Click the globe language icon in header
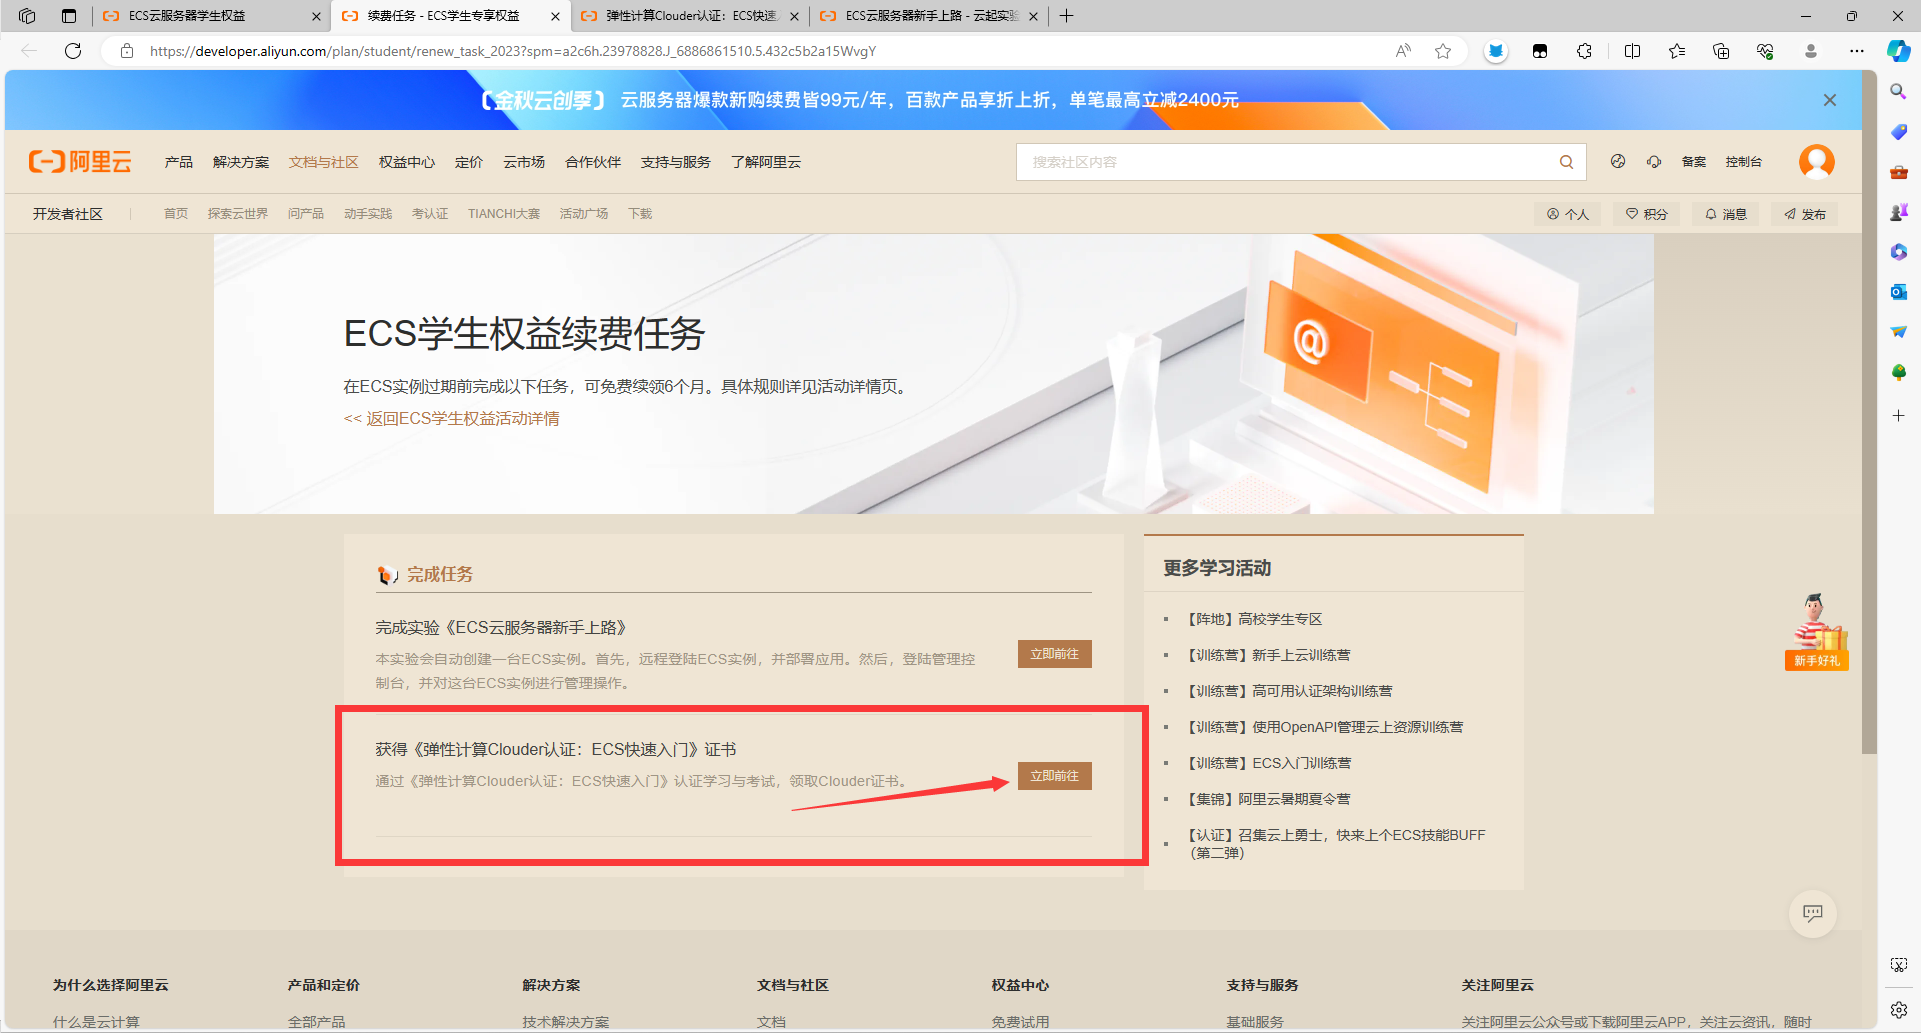The height and width of the screenshot is (1033, 1921). [1618, 161]
